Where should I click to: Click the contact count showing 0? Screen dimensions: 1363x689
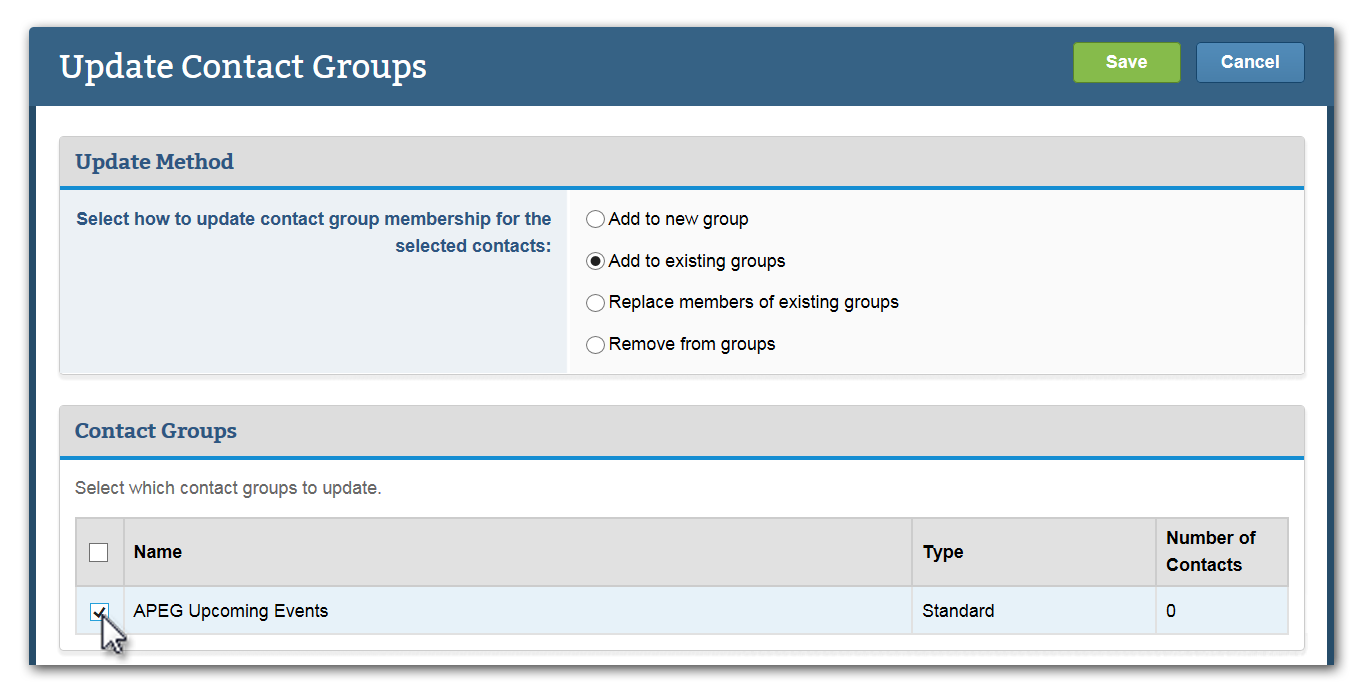coord(1170,610)
